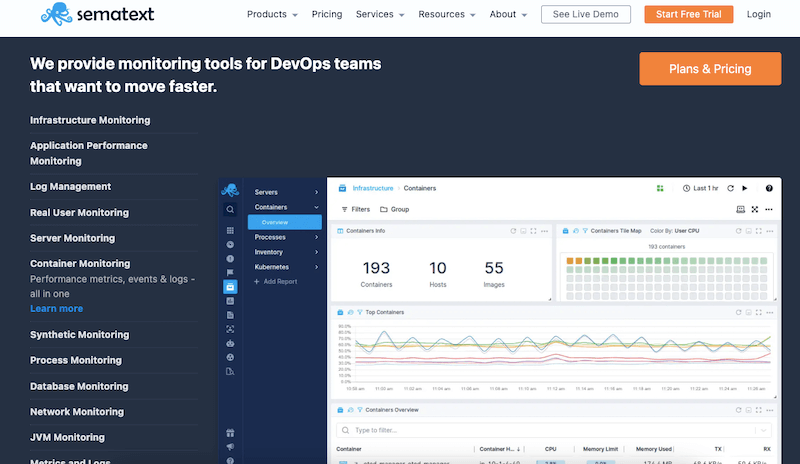Image resolution: width=800 pixels, height=464 pixels.
Task: Open the dashboard three-dots menu beside fullscreen
Action: [769, 209]
